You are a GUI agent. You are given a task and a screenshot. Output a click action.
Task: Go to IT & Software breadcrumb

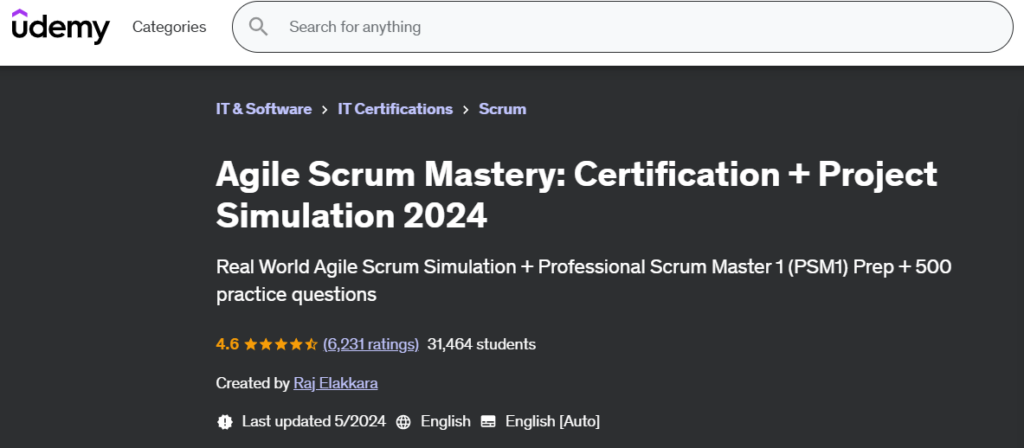[x=264, y=109]
